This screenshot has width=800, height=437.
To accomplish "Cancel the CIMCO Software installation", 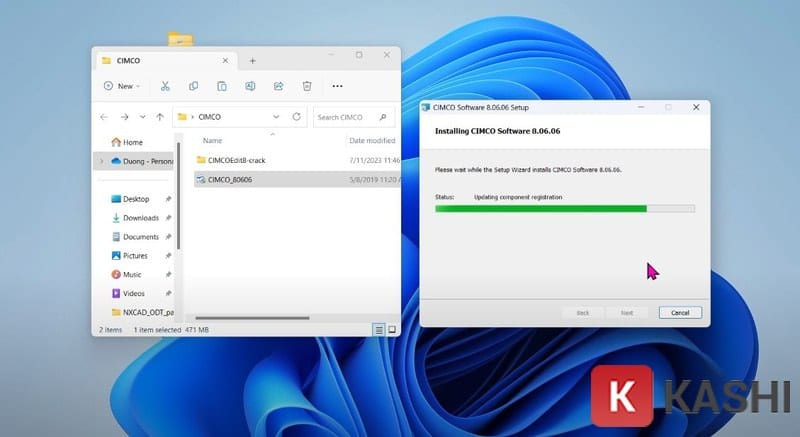I will coord(680,312).
